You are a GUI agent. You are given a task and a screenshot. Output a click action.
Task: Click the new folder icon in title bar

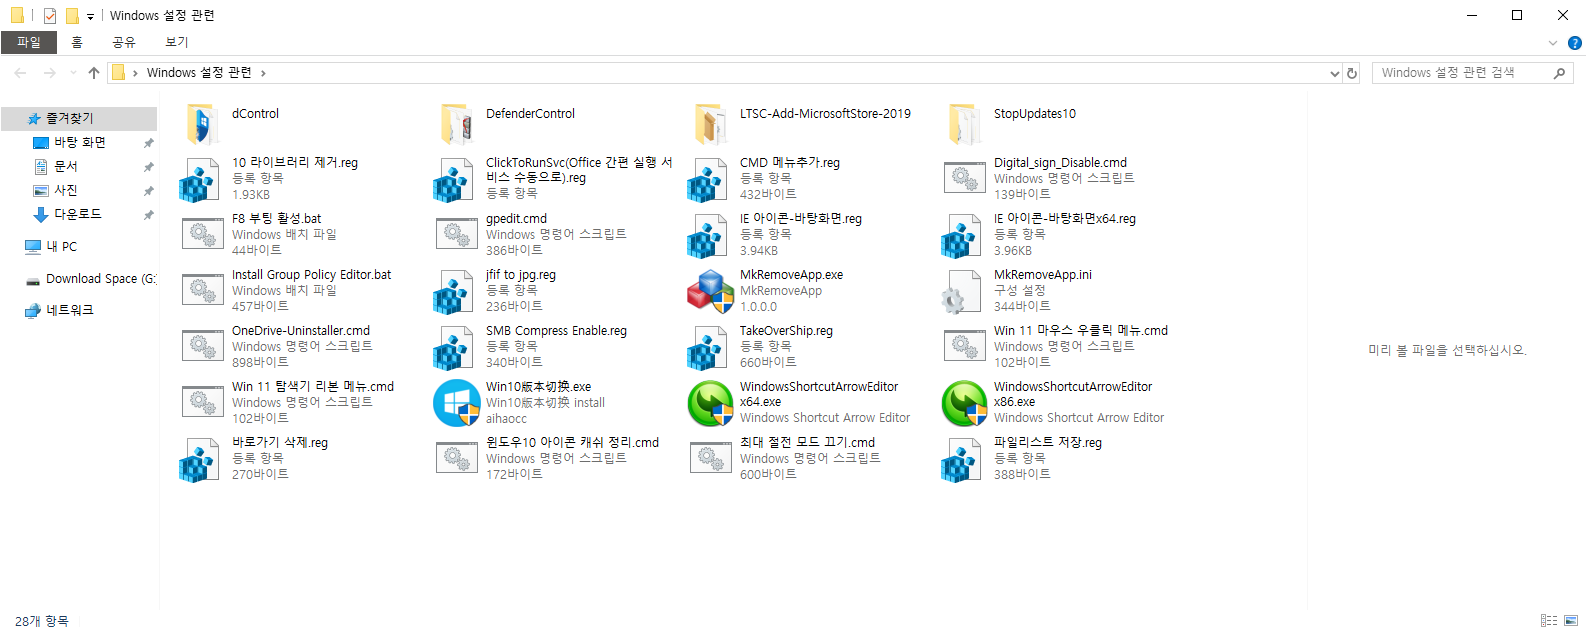(x=72, y=16)
